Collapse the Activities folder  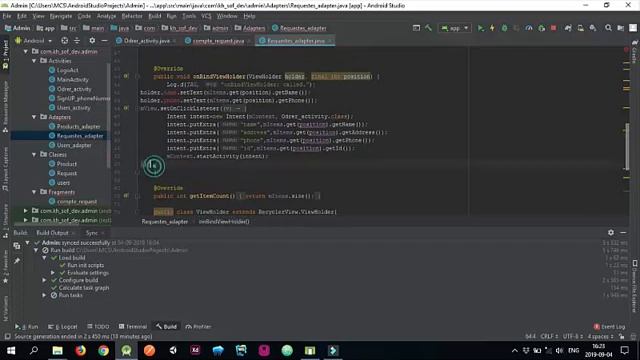[34, 61]
